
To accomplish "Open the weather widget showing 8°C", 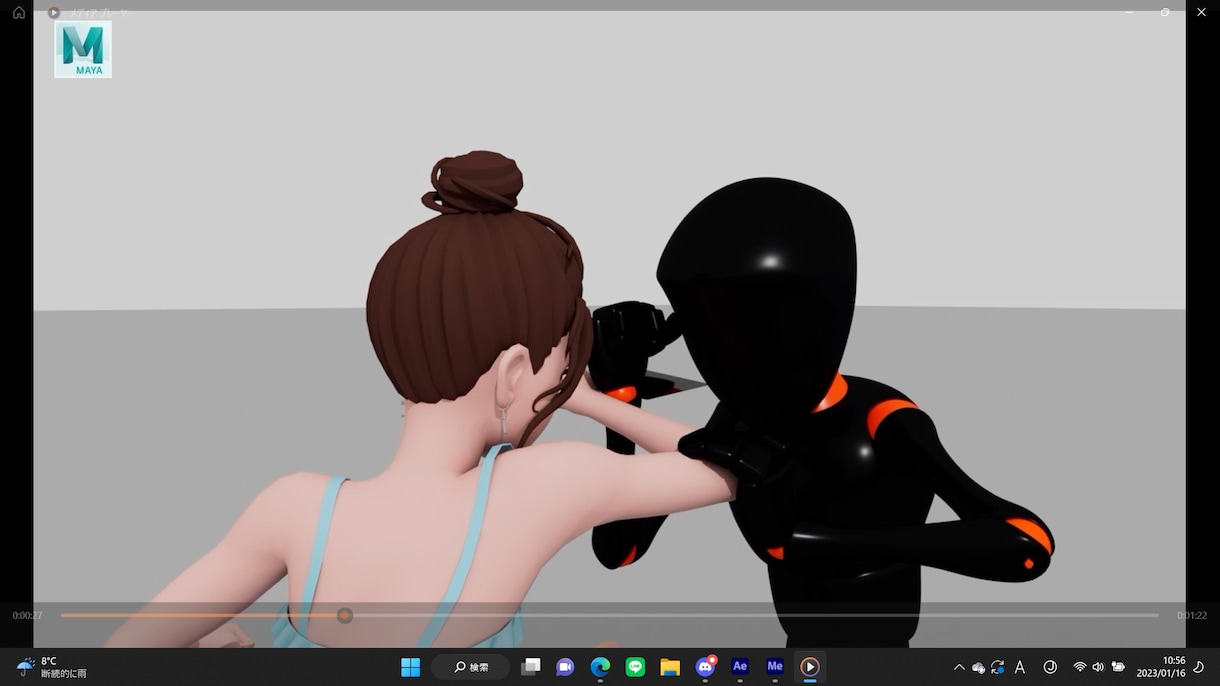I will 52,667.
